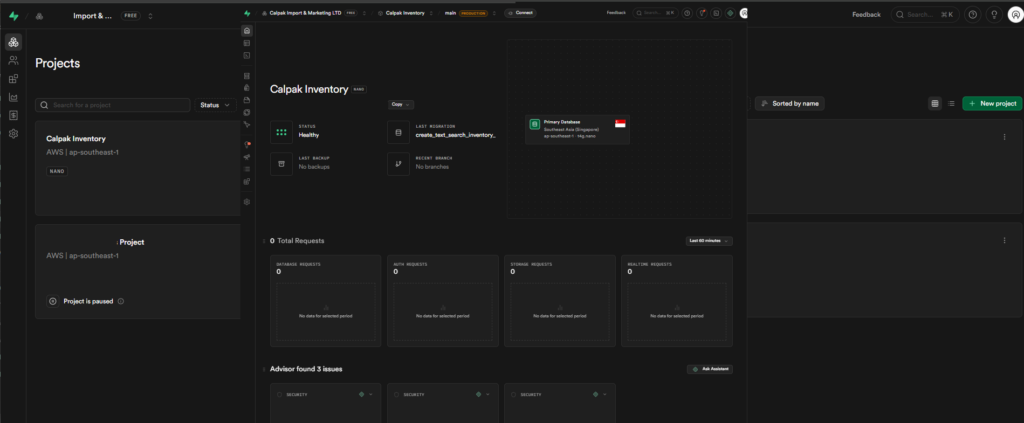1024x423 pixels.
Task: Open Project Settings gear in front sidebar
Action: [x=247, y=202]
